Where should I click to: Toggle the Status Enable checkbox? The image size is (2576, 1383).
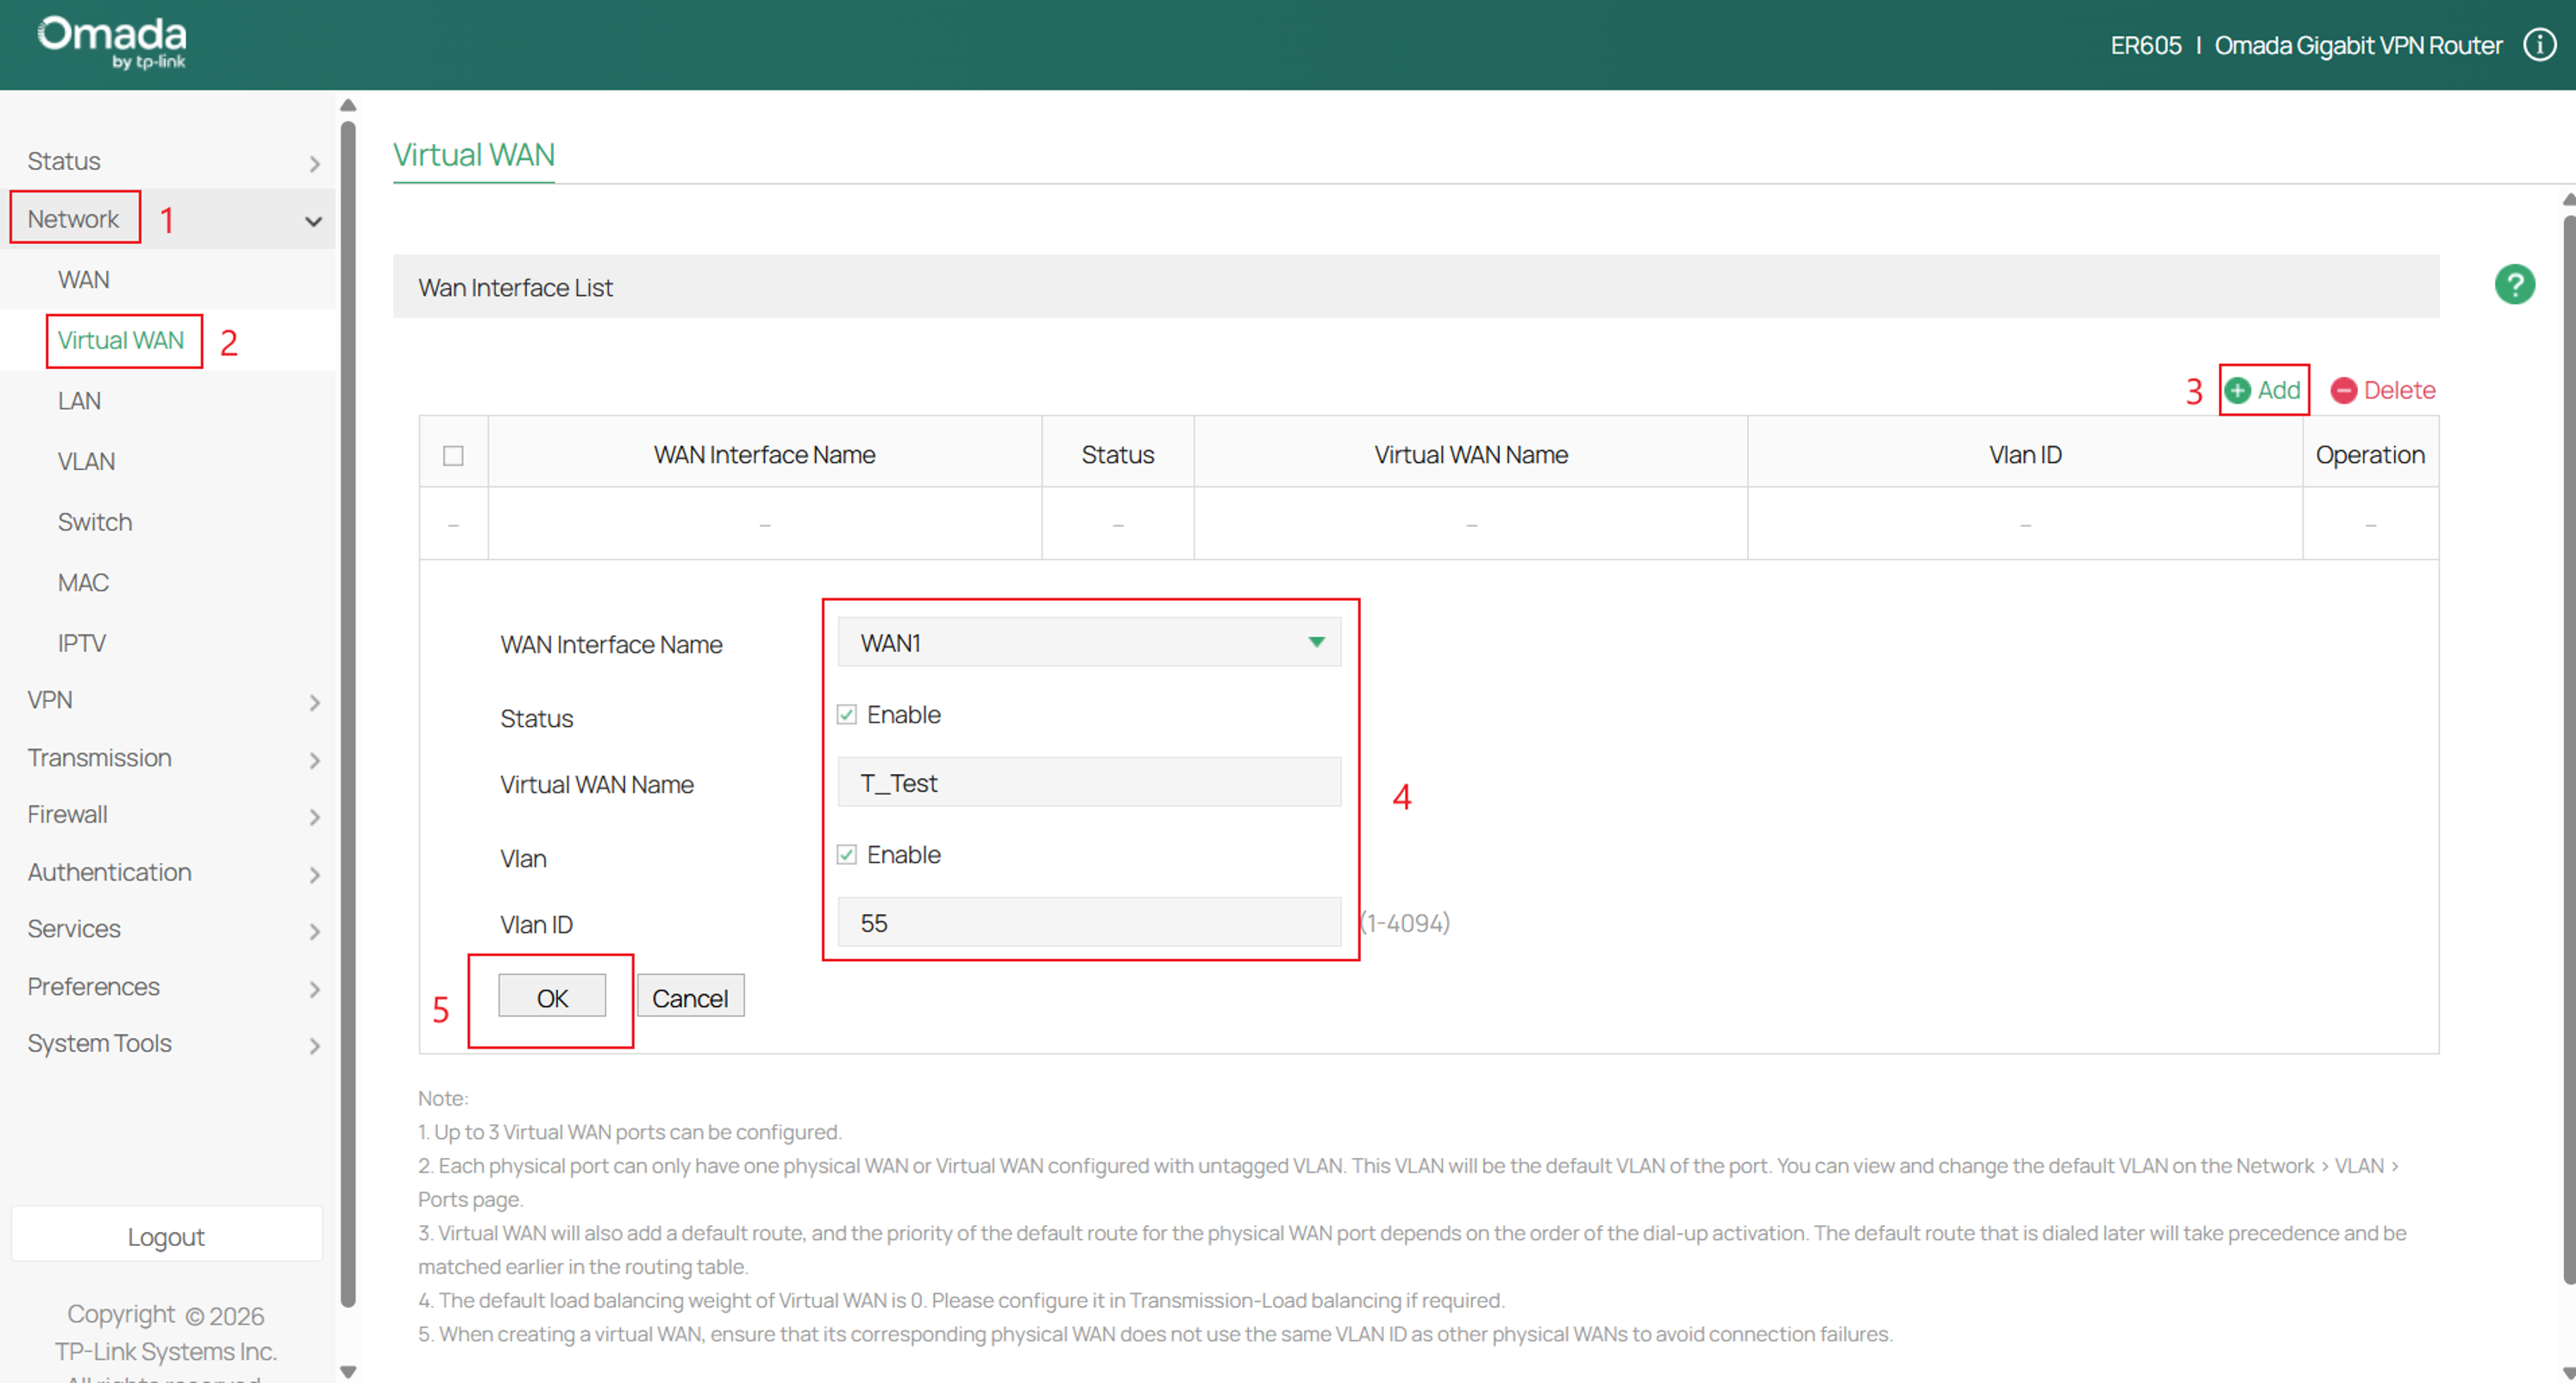point(846,714)
